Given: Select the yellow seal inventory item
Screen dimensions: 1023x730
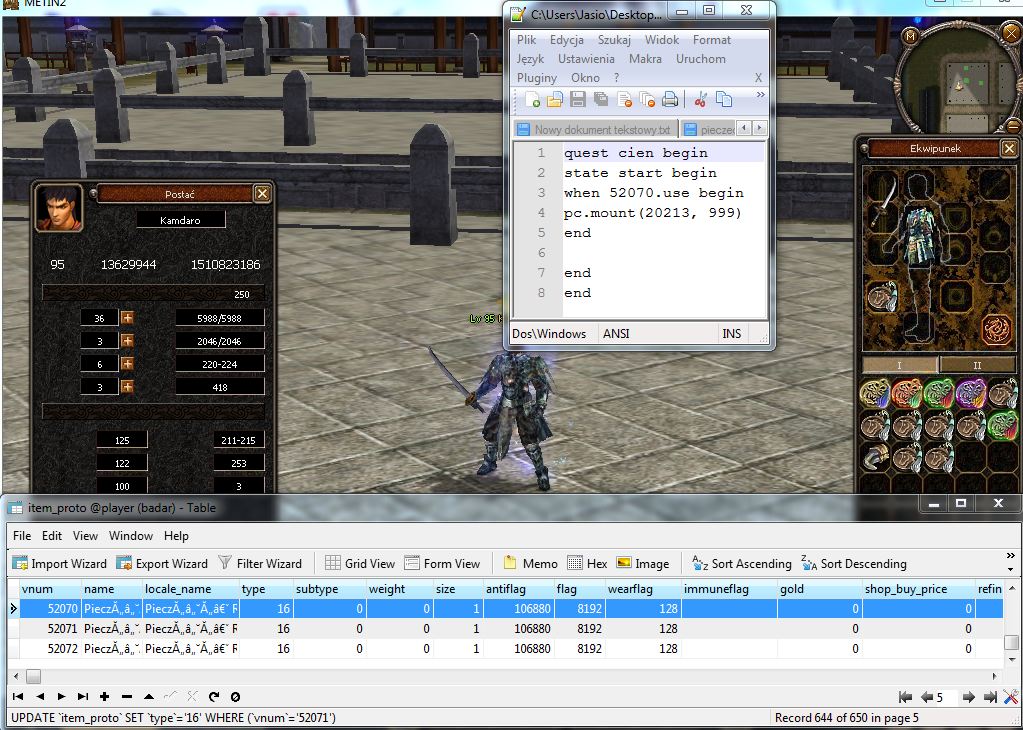Looking at the screenshot, I should (875, 394).
